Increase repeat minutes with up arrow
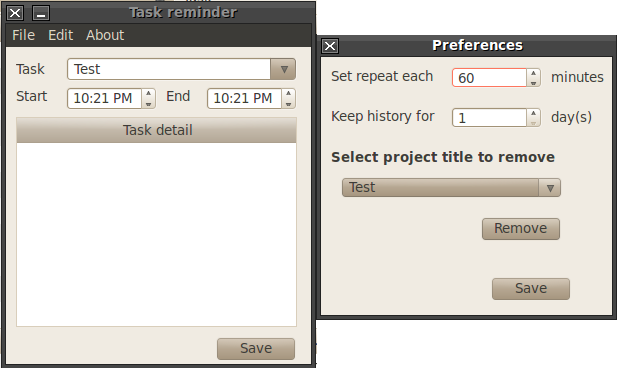 coord(533,73)
